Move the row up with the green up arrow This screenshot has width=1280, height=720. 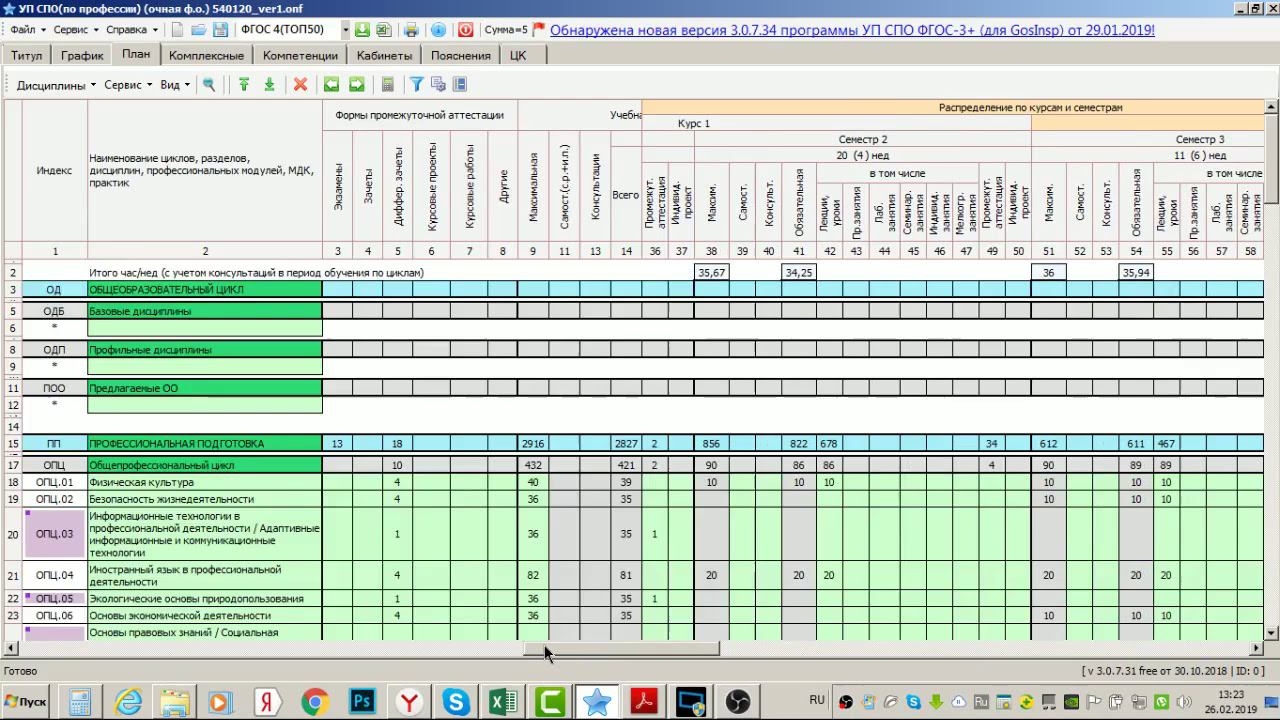tap(243, 85)
